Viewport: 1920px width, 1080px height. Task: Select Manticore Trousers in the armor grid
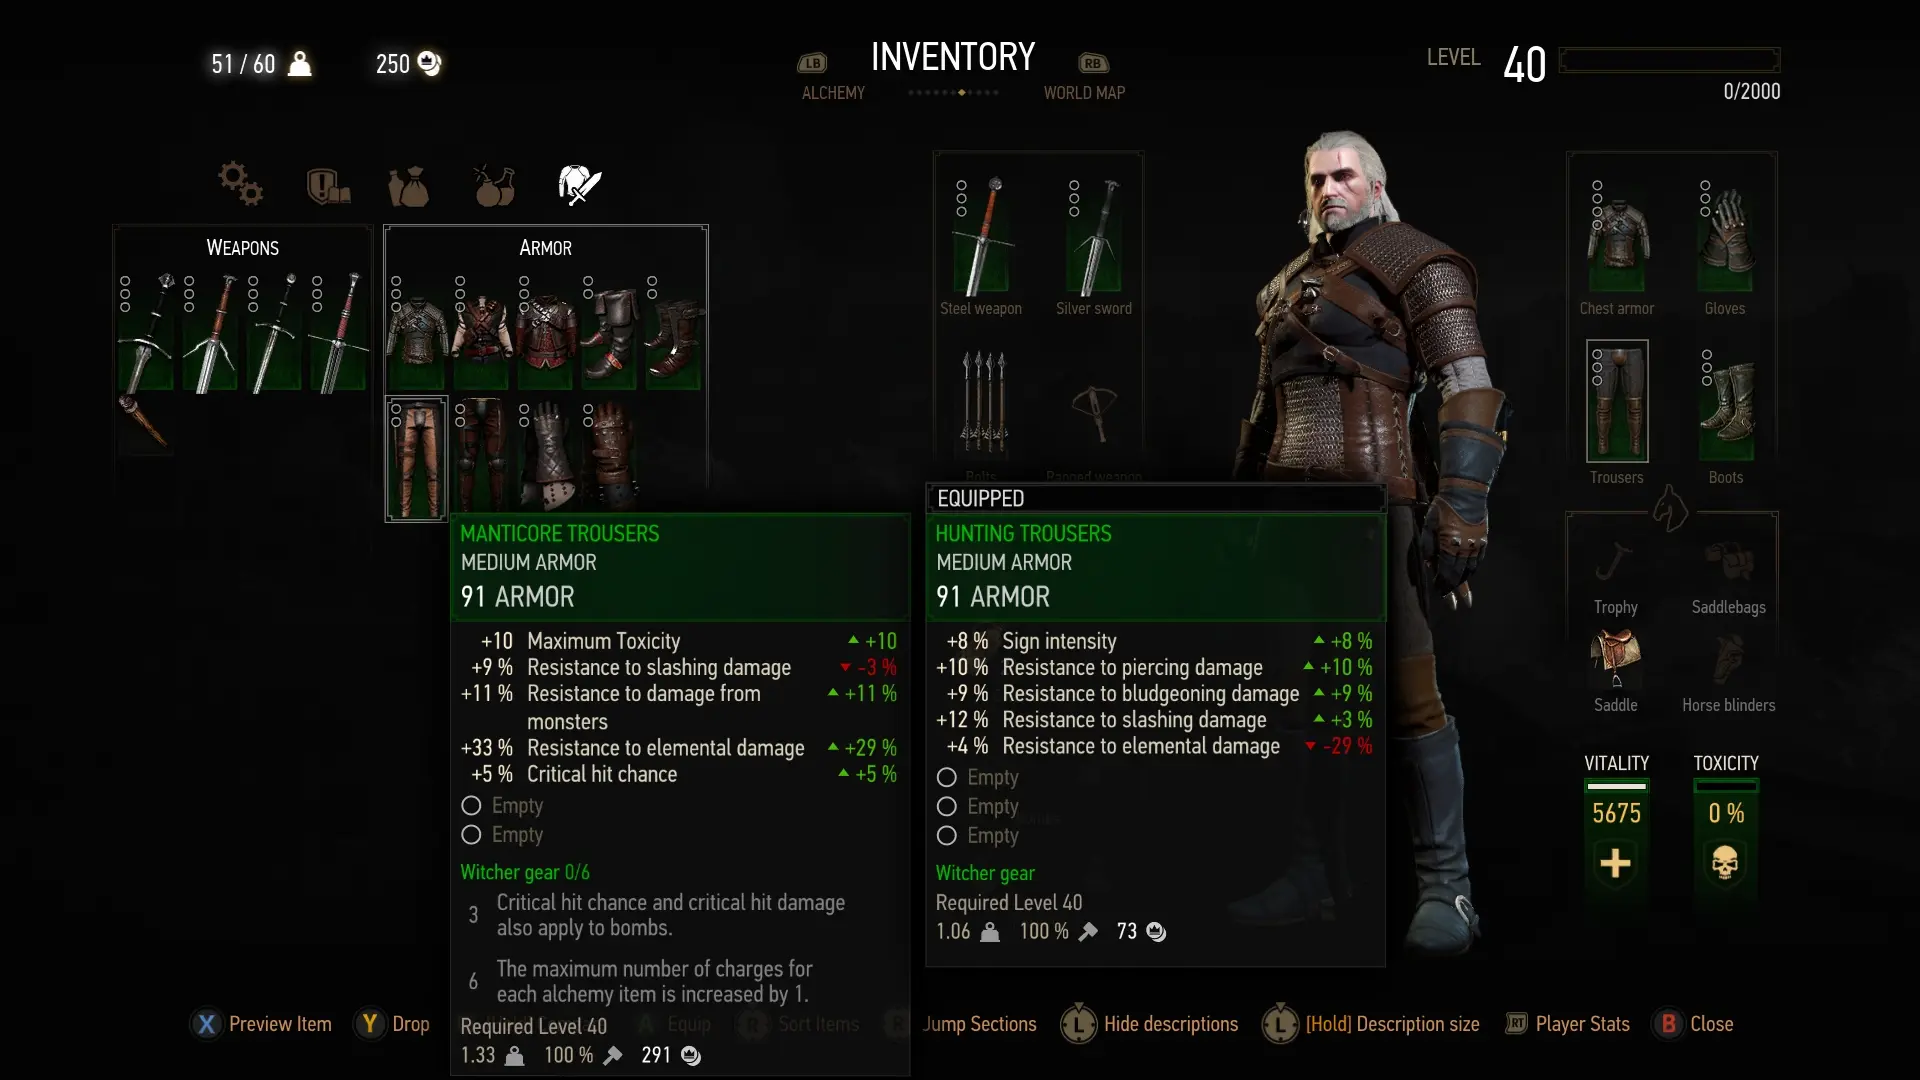(x=417, y=459)
